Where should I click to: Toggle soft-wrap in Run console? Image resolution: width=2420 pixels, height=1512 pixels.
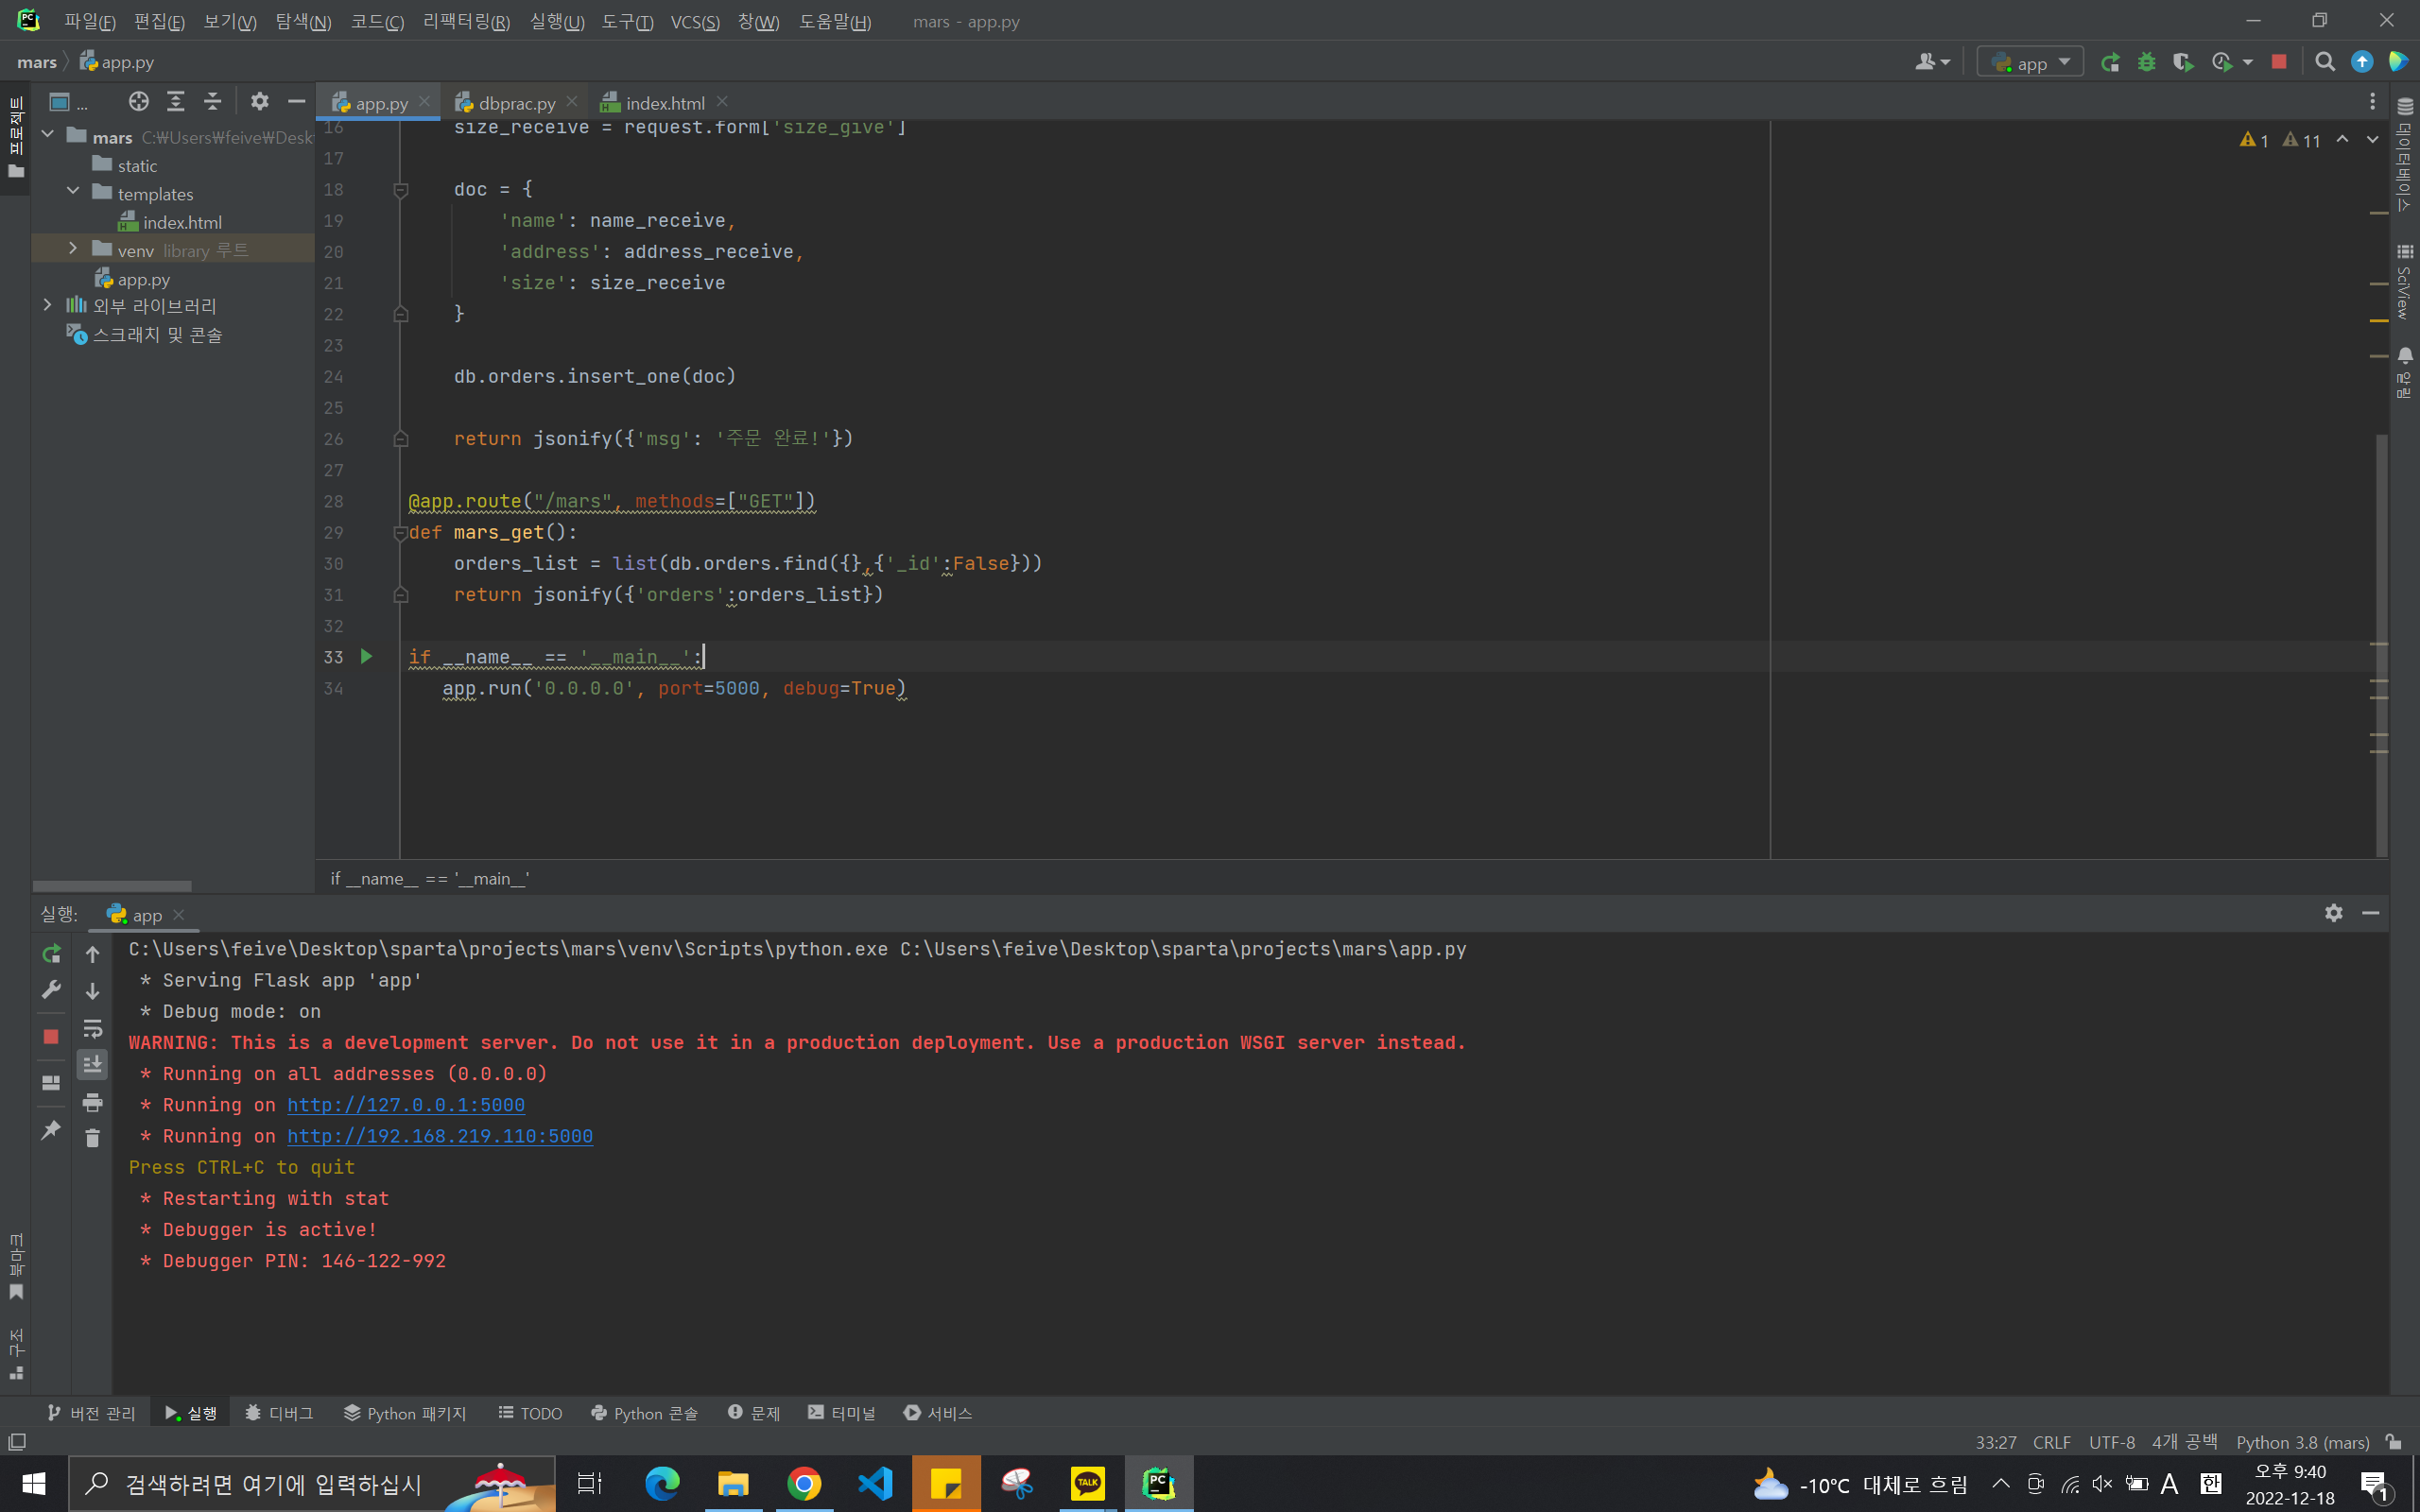click(92, 1028)
